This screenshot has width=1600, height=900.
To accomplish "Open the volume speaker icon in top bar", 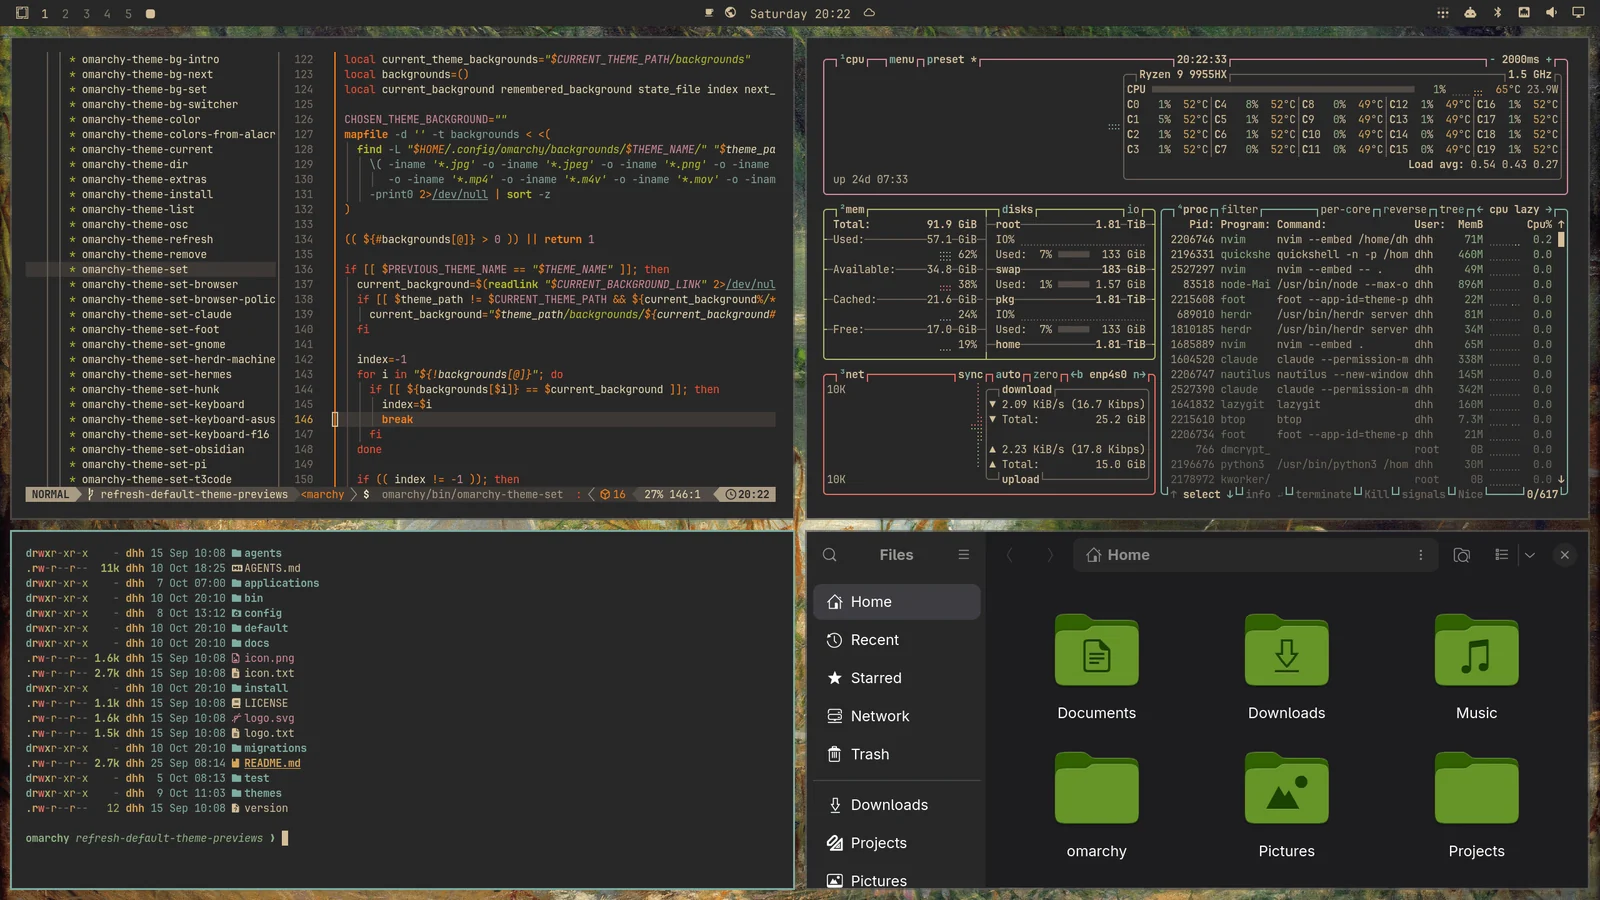I will (1551, 13).
